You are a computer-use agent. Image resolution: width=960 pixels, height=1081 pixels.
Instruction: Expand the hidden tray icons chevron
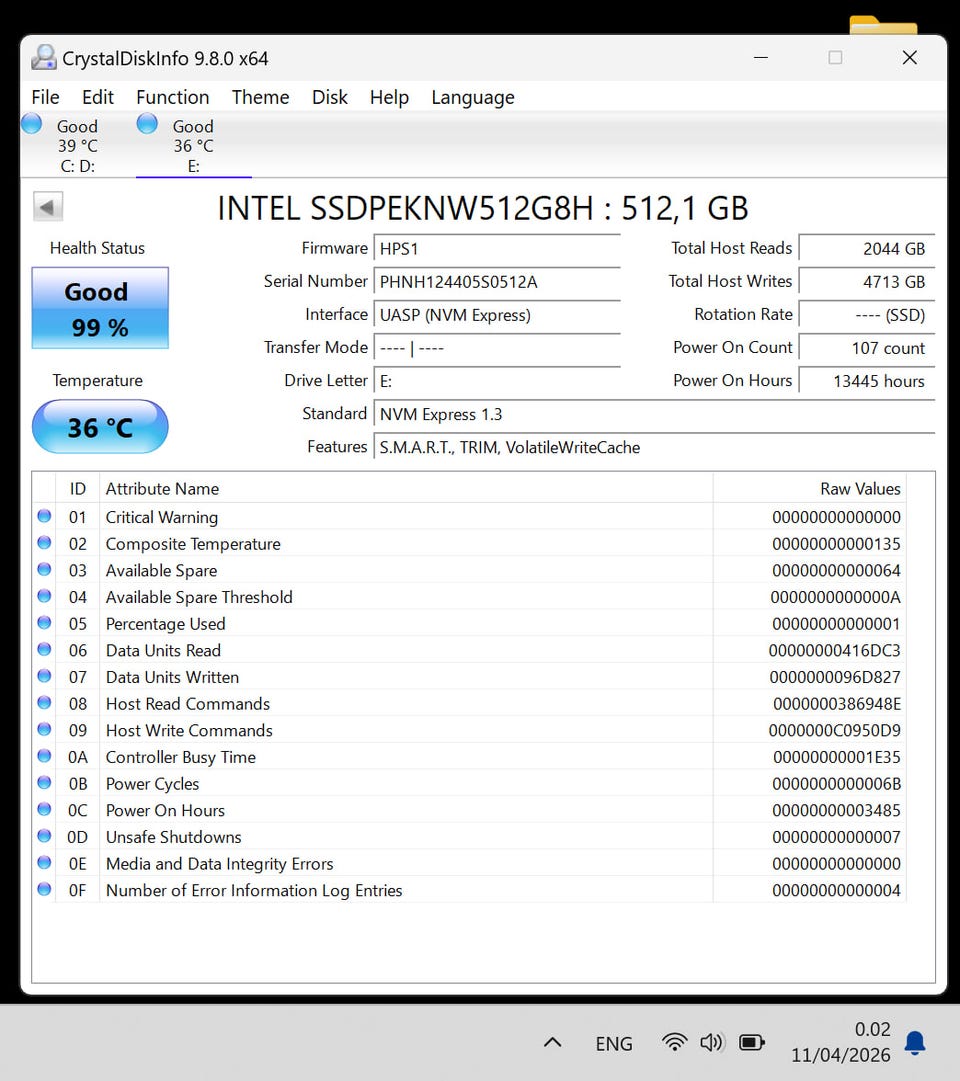[552, 1043]
